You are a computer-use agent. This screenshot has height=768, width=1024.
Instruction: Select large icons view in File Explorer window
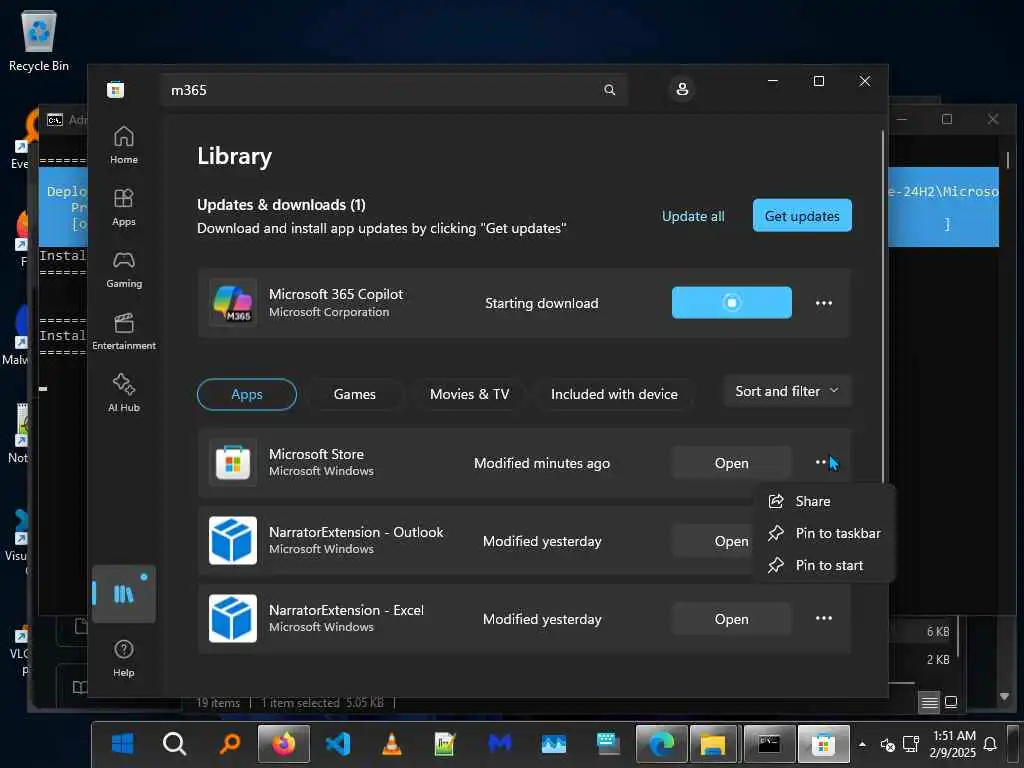click(951, 702)
